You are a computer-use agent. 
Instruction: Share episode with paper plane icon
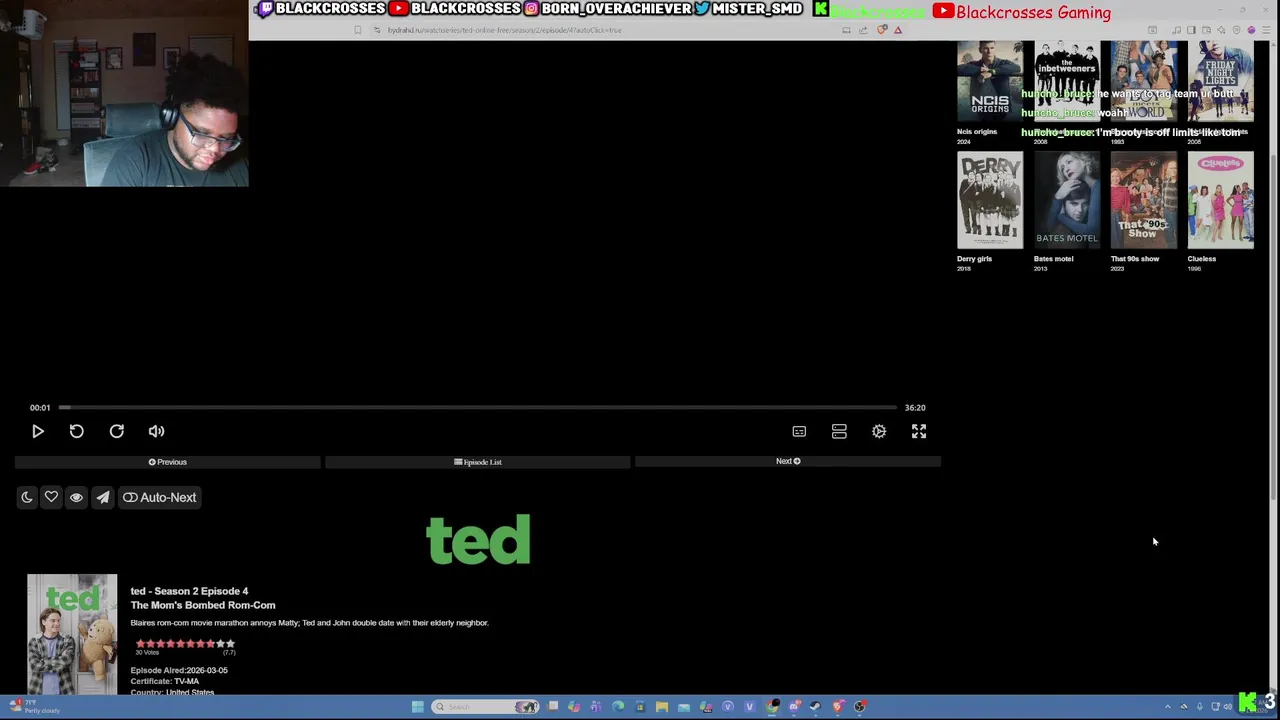coord(103,497)
